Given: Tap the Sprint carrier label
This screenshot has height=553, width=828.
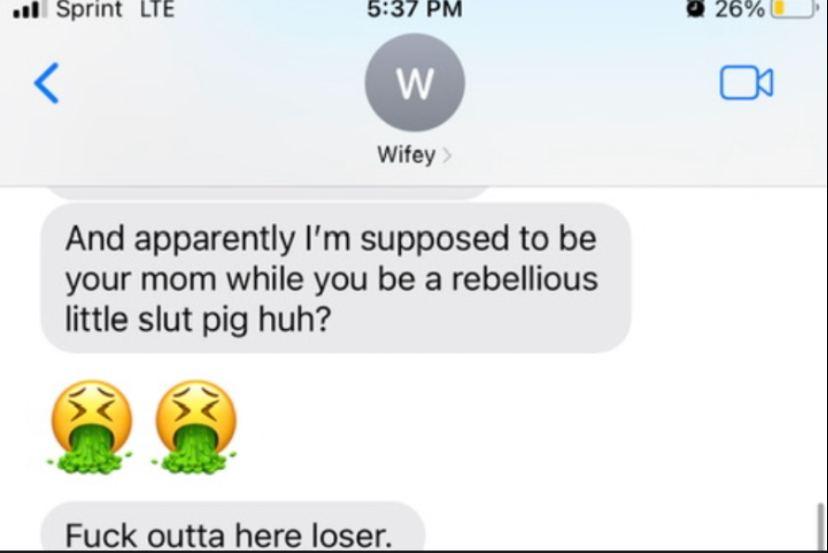Looking at the screenshot, I should pos(89,9).
